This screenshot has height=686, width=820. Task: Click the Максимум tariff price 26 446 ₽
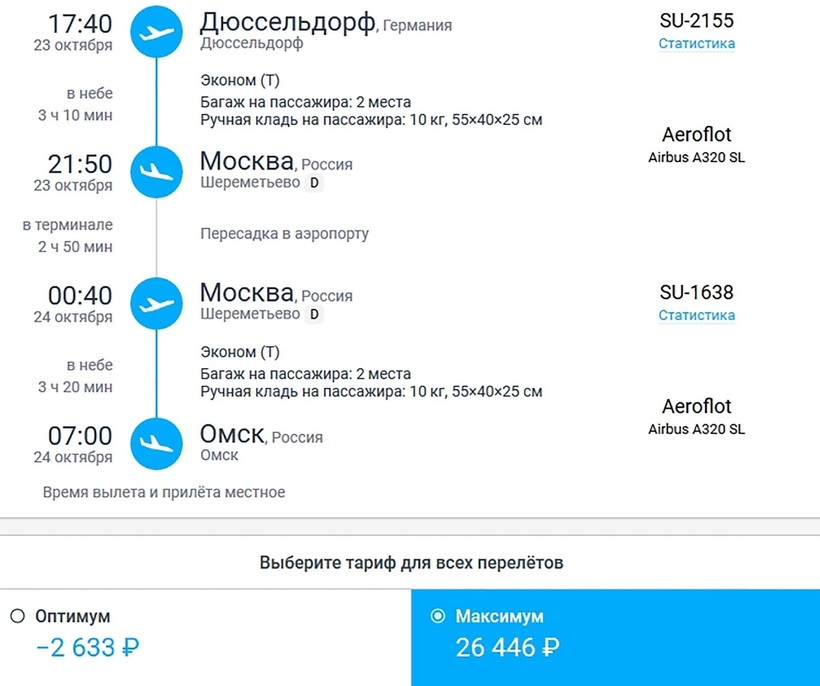506,648
